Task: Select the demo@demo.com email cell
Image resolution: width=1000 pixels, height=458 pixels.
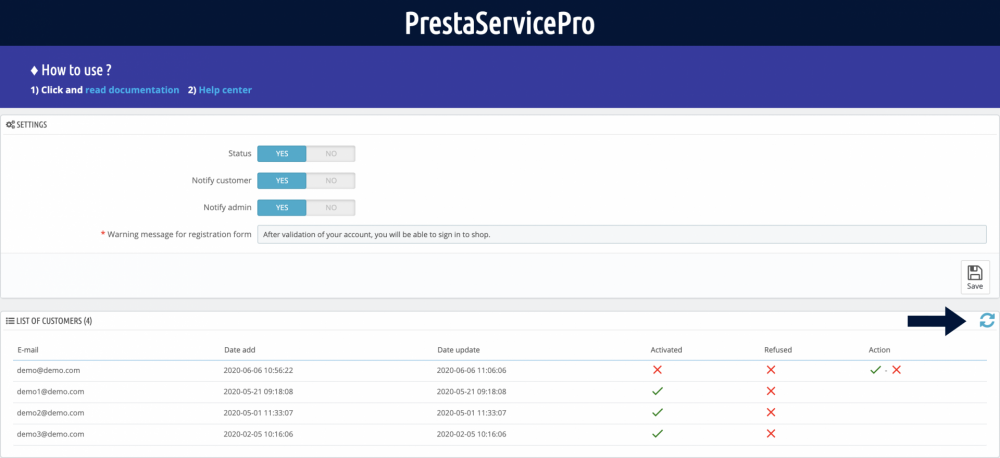Action: (48, 370)
